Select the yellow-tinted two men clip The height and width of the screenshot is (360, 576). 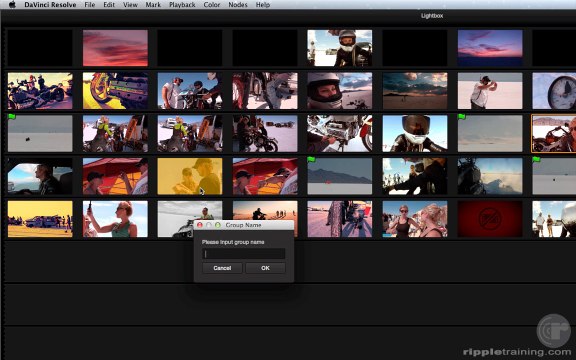pos(190,176)
